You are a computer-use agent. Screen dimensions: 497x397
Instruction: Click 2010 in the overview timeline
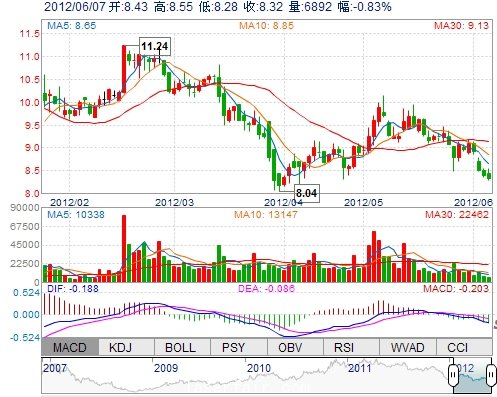(259, 368)
